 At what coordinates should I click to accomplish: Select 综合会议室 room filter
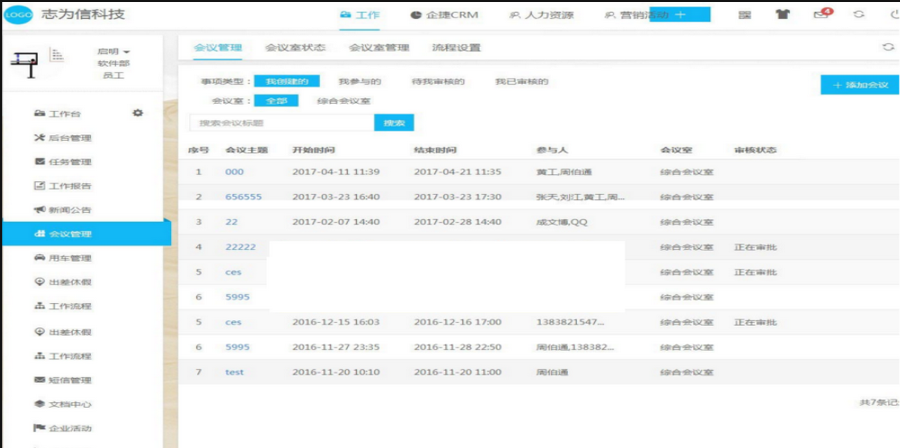coord(343,101)
